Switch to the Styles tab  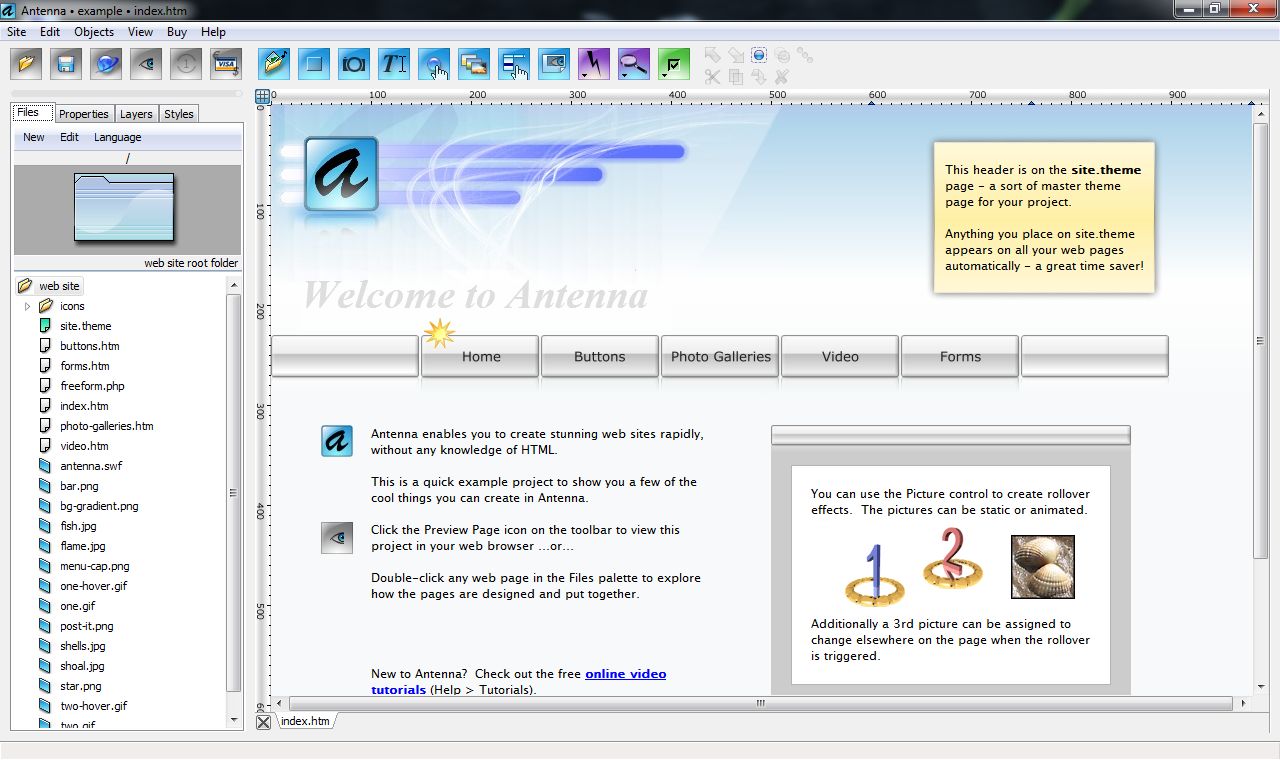tap(179, 114)
